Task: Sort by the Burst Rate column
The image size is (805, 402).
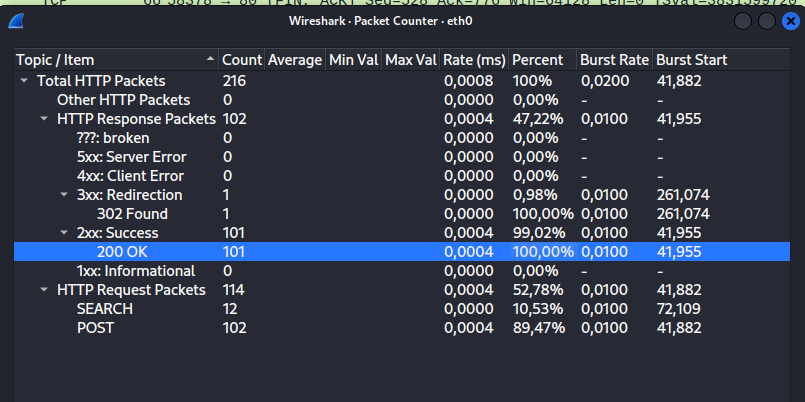Action: coord(615,60)
